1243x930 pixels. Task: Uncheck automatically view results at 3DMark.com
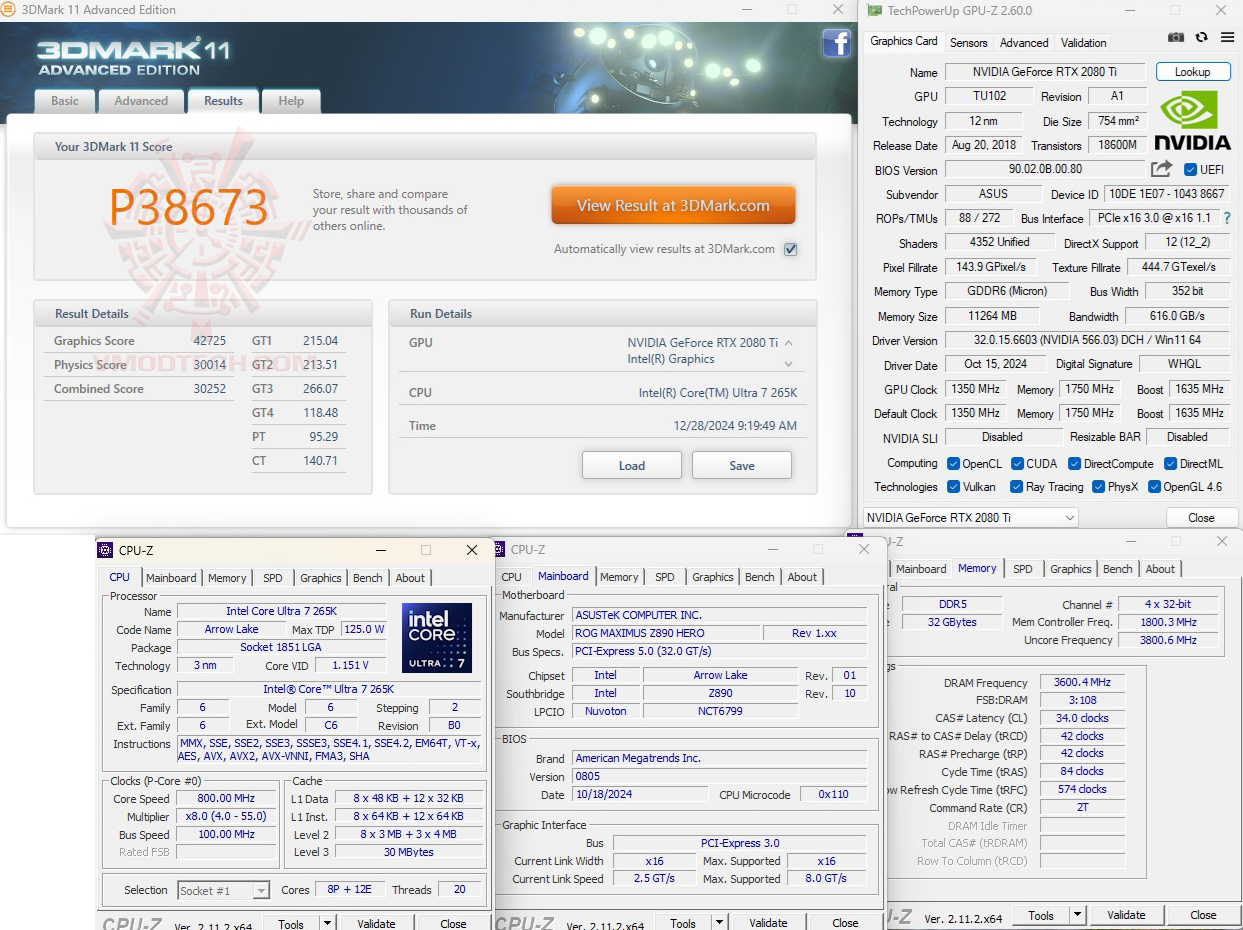click(x=791, y=249)
